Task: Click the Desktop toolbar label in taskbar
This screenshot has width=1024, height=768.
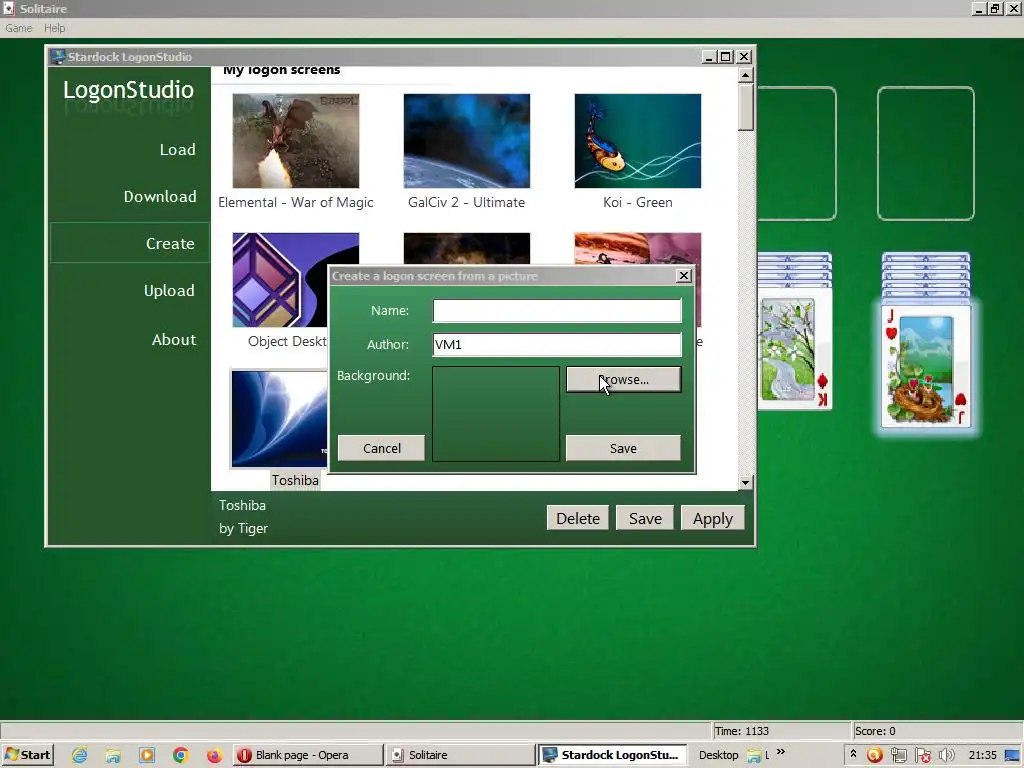Action: (718, 755)
